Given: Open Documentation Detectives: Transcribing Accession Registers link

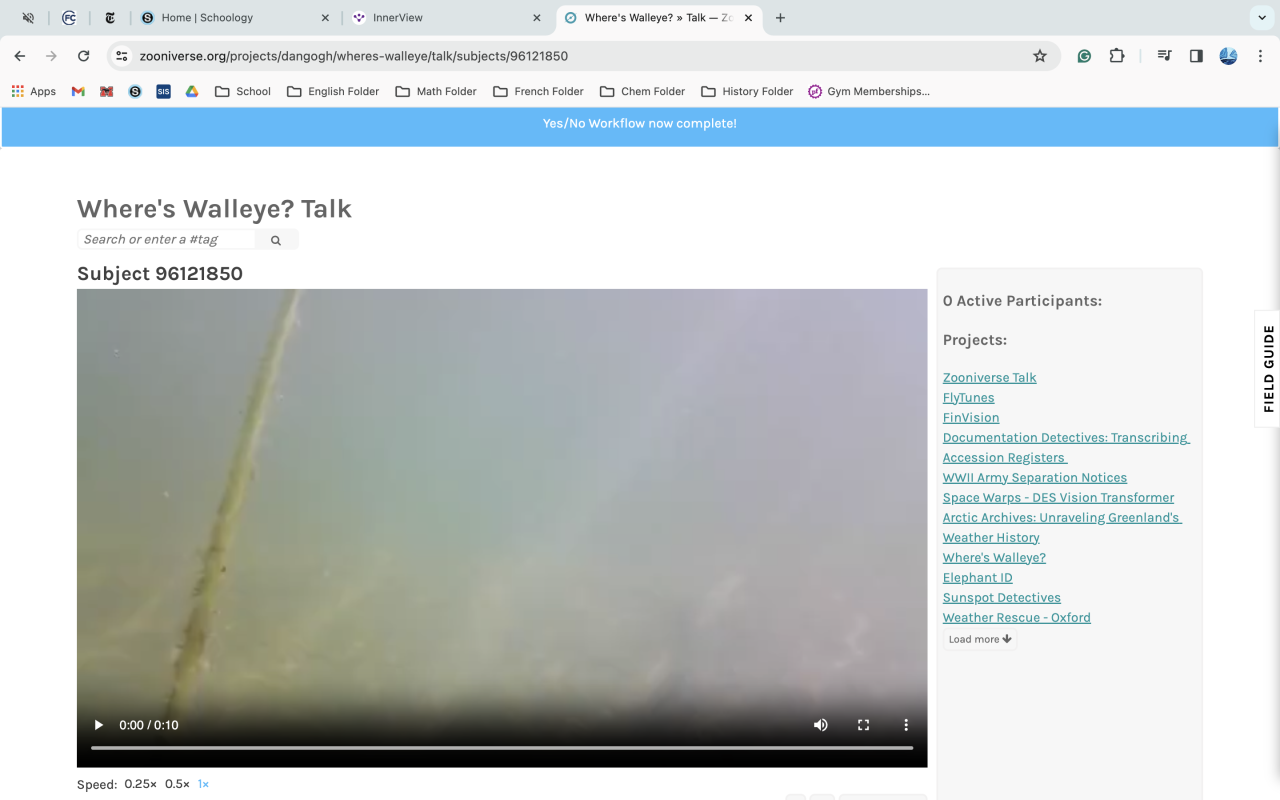Looking at the screenshot, I should (1066, 447).
